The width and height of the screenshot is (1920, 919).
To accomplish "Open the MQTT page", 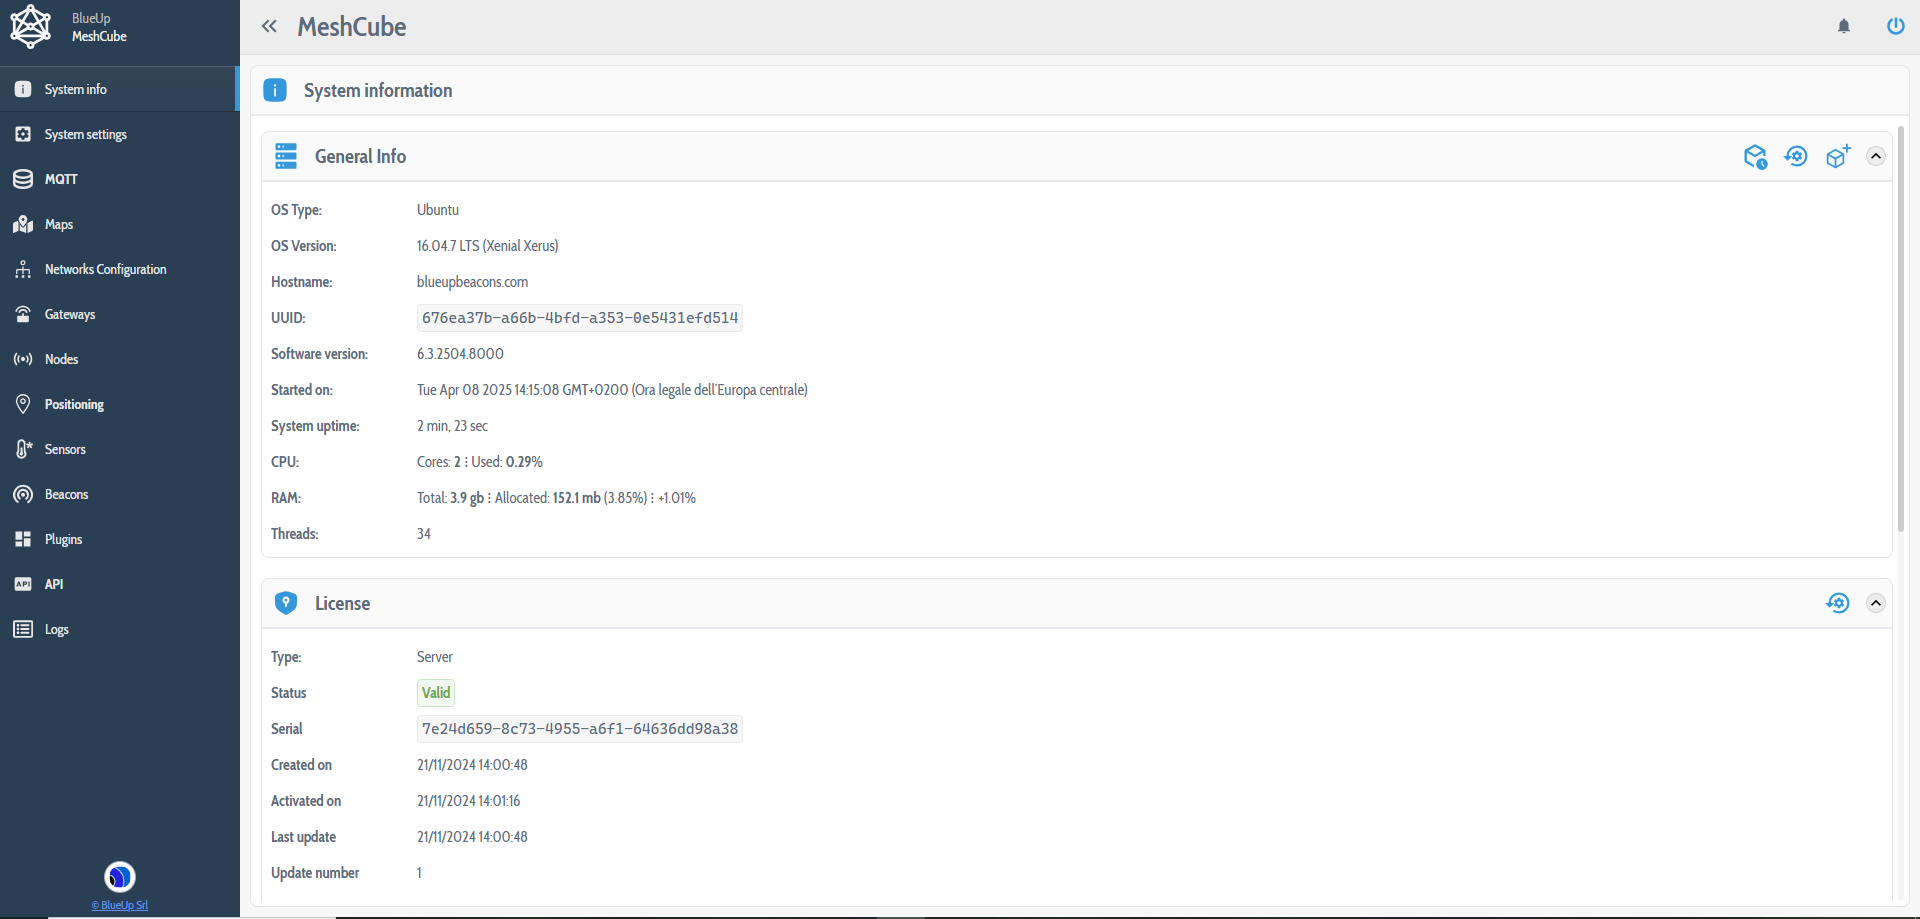I will (60, 179).
